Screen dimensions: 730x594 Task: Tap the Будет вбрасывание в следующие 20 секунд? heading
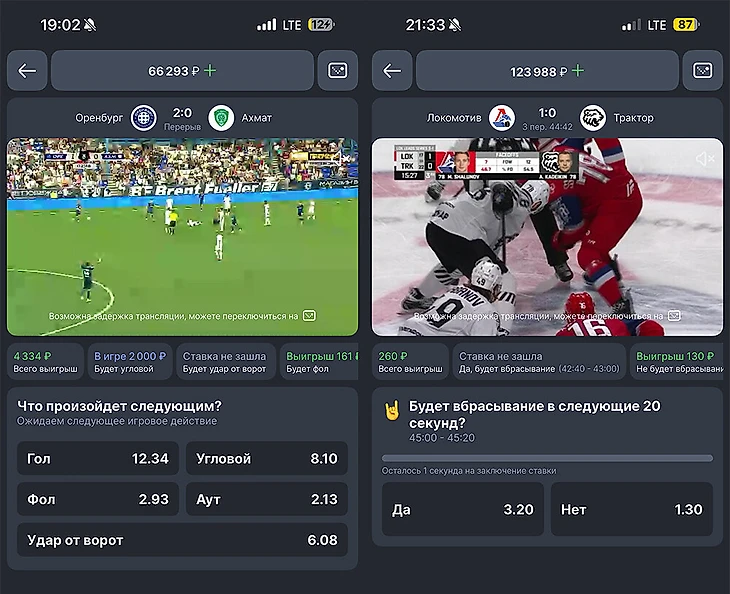(x=534, y=414)
